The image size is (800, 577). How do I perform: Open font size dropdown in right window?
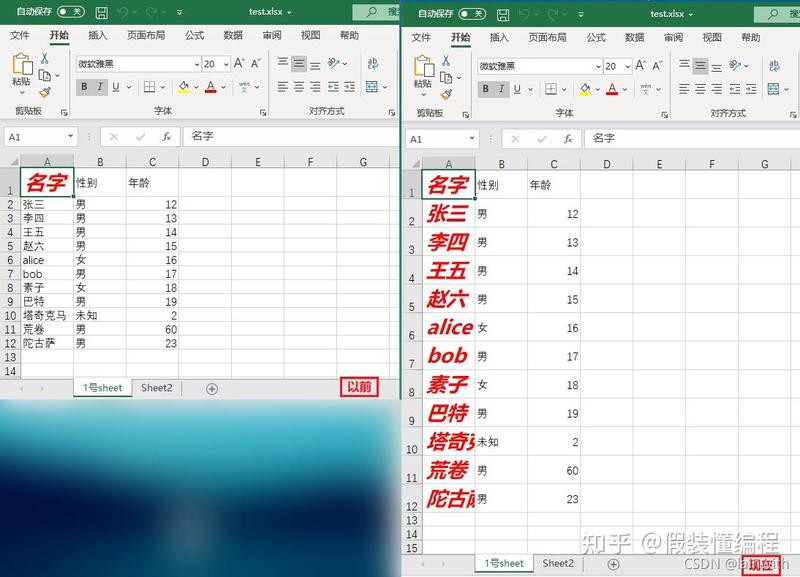[x=628, y=66]
